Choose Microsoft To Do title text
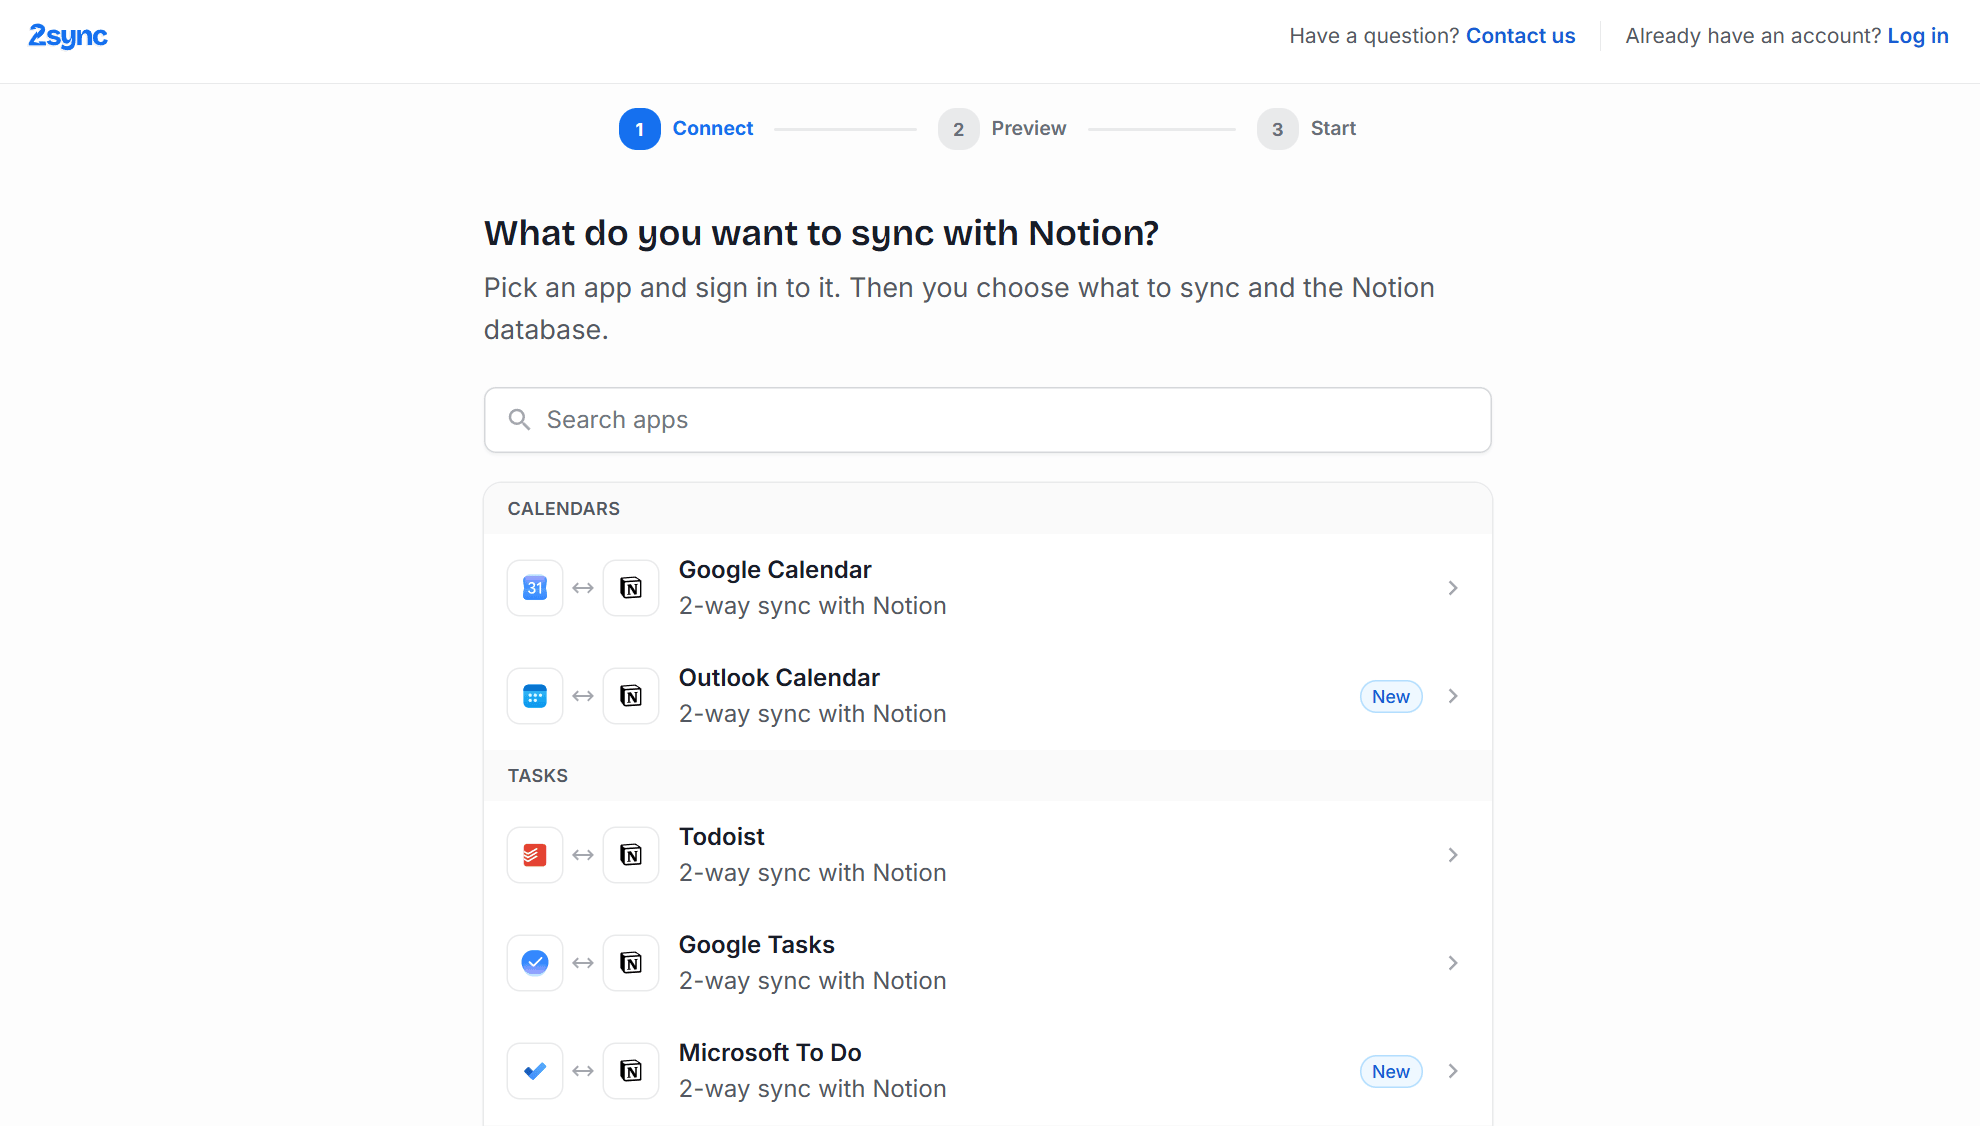 point(770,1053)
